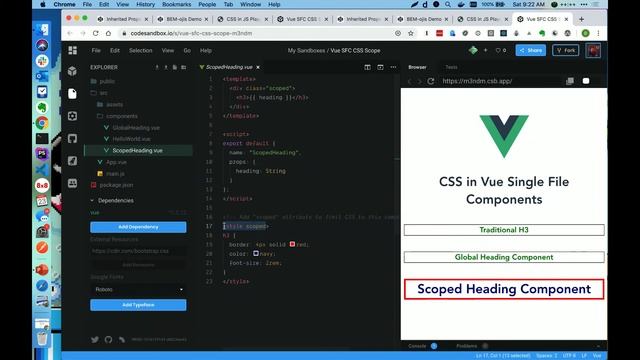This screenshot has width=640, height=360.
Task: Open the Help menu in CodeSandbox
Action: 206,51
